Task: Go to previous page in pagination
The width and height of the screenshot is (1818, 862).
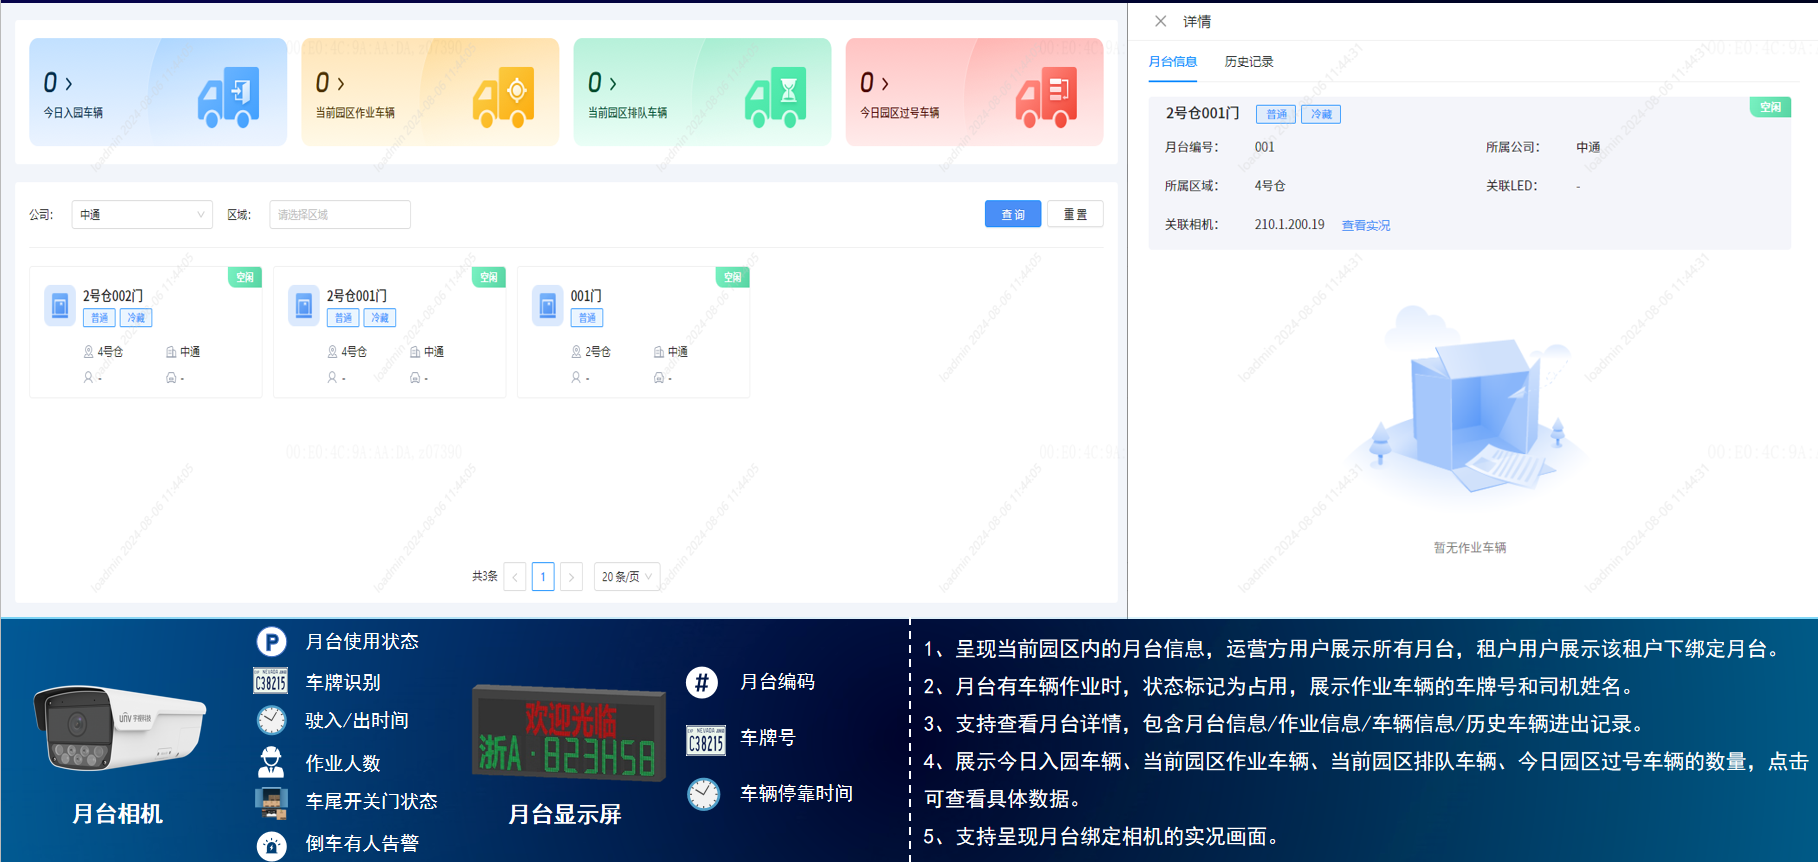Action: 515,577
